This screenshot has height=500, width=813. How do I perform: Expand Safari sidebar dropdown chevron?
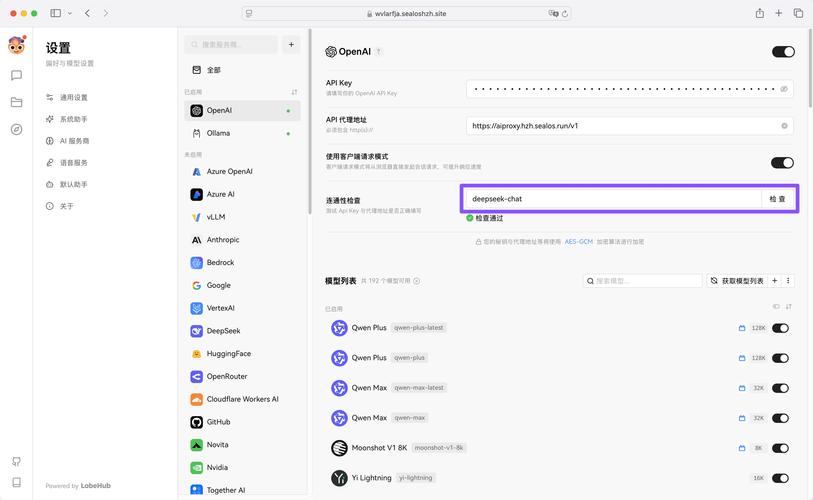pyautogui.click(x=68, y=13)
